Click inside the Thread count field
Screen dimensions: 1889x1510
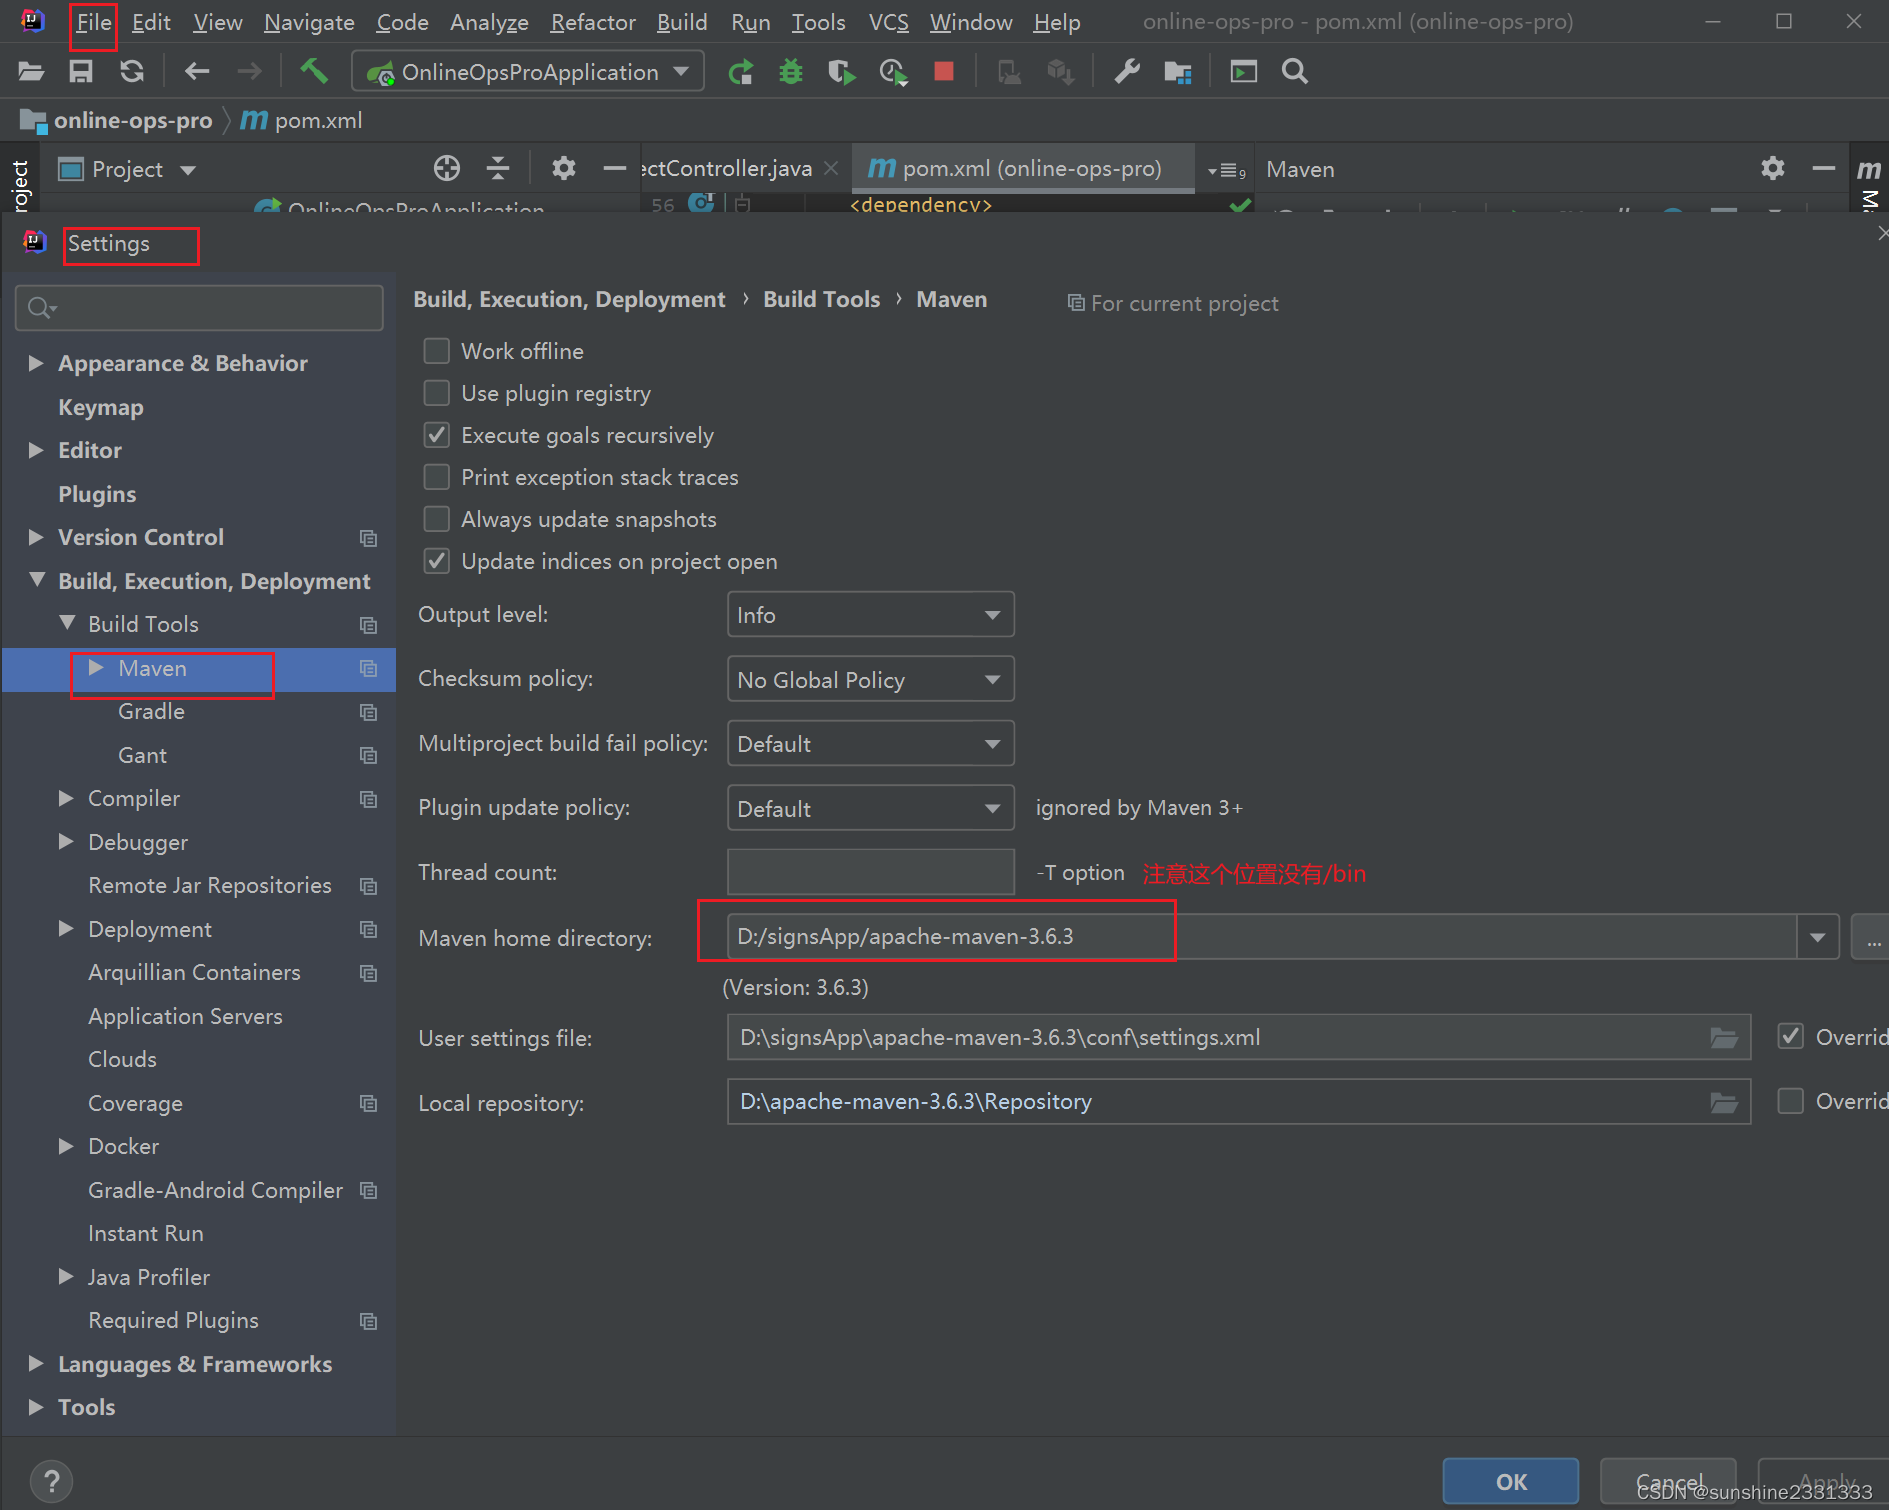pyautogui.click(x=870, y=871)
